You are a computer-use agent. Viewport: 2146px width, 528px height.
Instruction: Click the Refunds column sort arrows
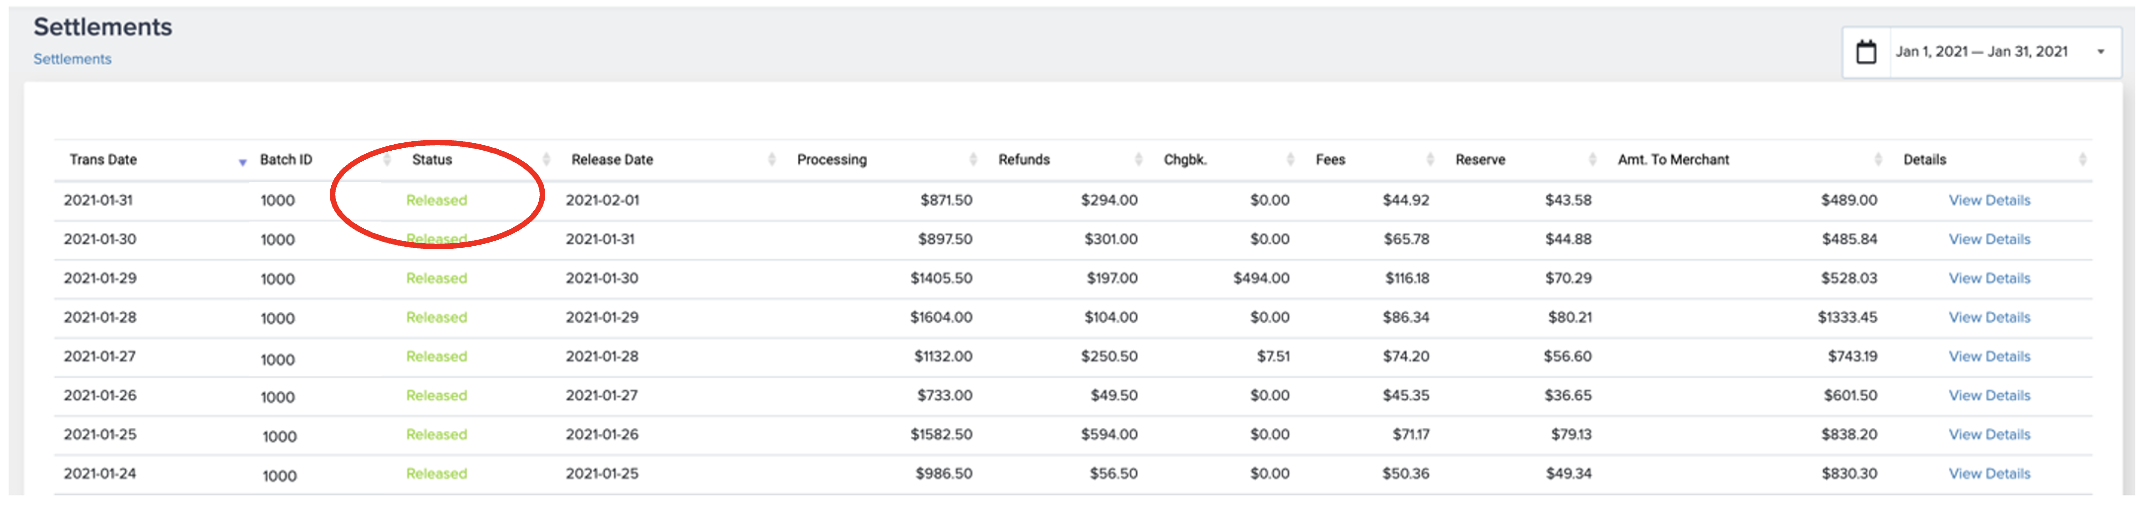[x=1138, y=160]
